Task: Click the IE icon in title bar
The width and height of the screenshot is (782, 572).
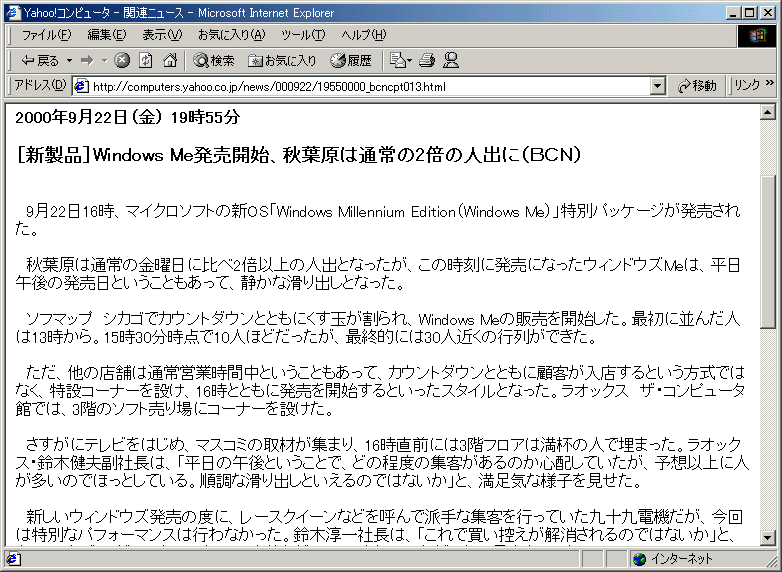Action: (13, 12)
